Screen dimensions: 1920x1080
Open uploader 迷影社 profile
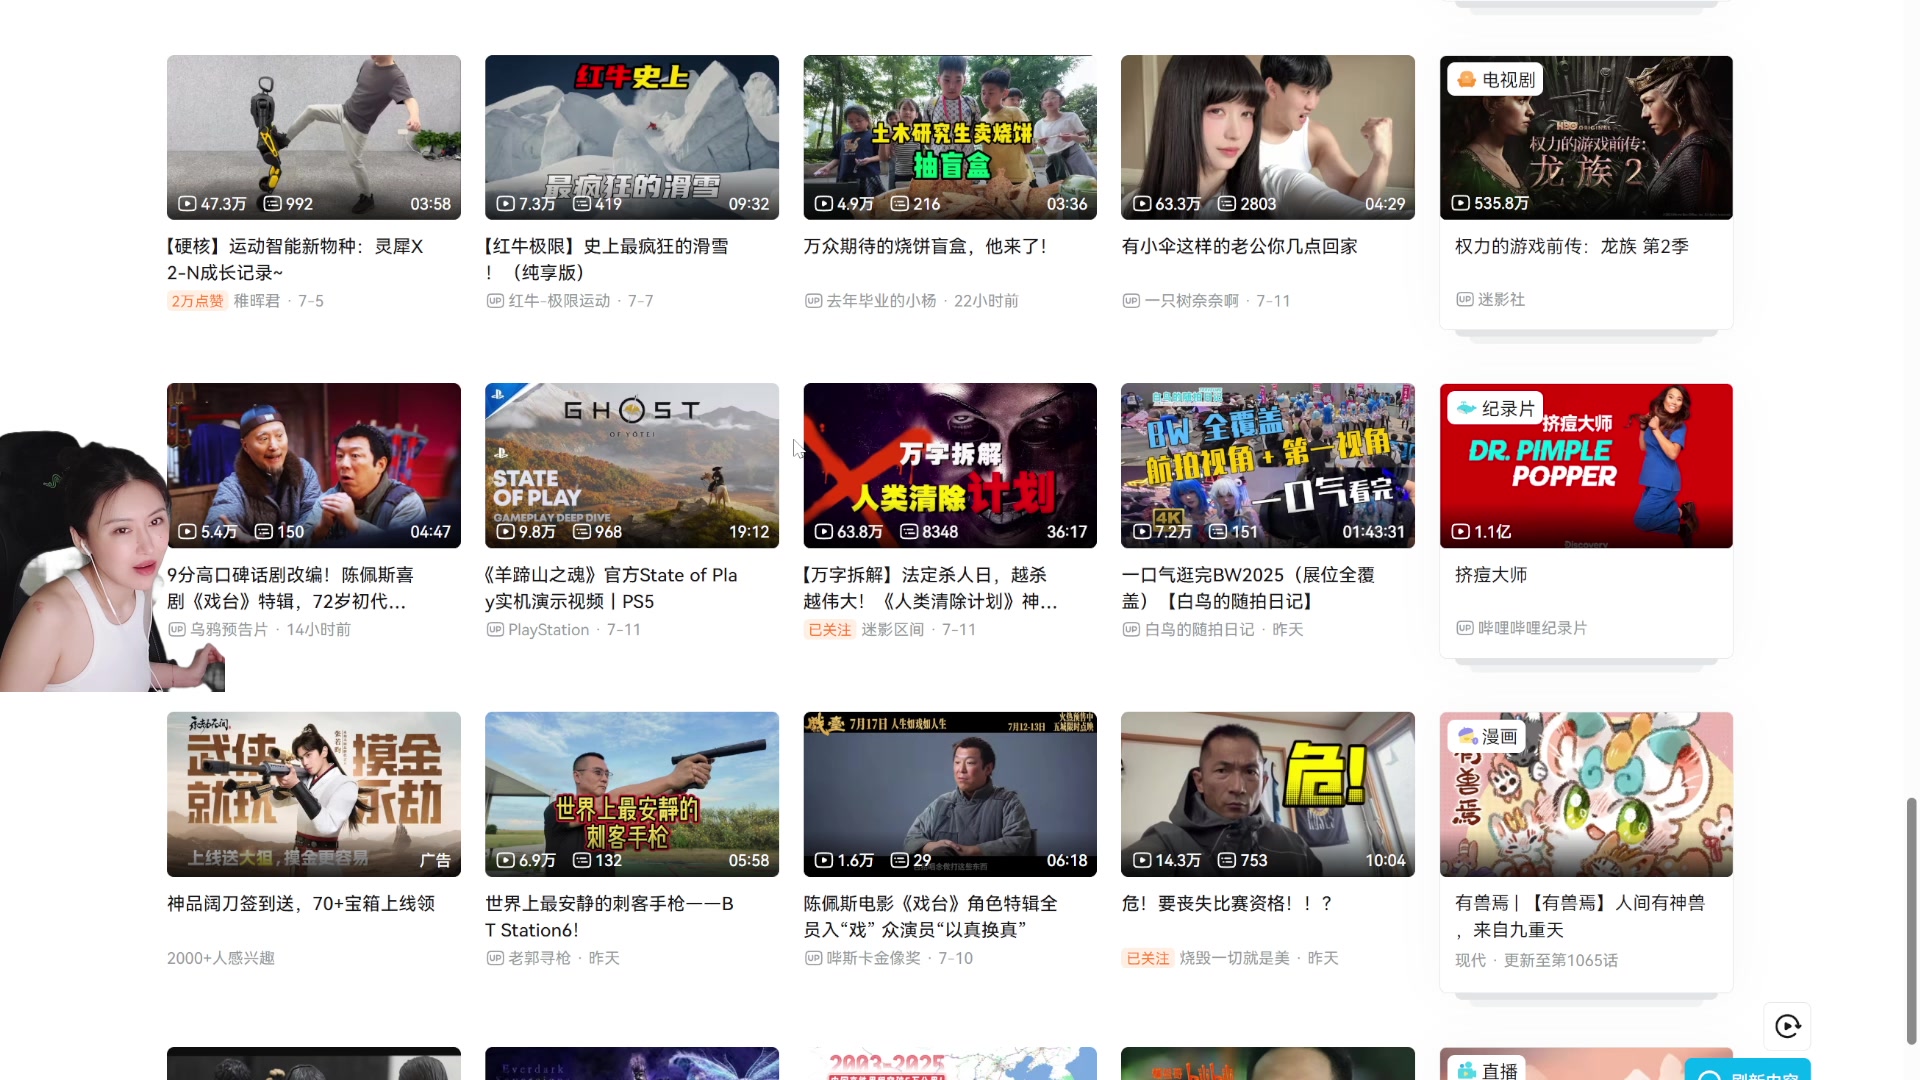pyautogui.click(x=1501, y=300)
